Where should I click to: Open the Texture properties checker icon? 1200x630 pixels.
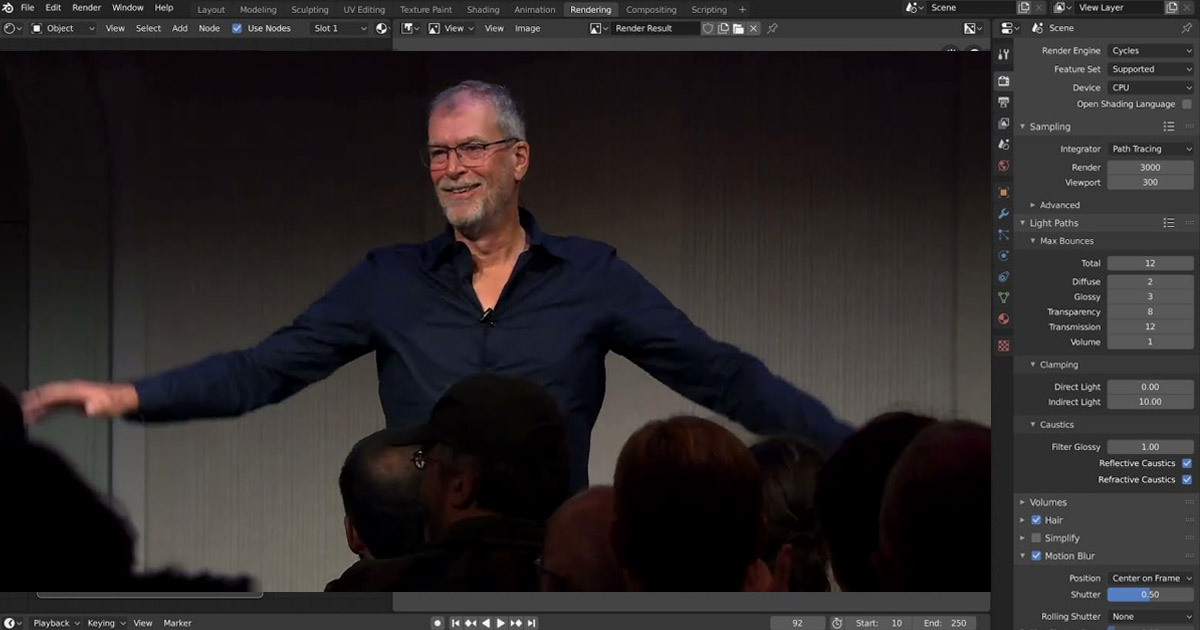pyautogui.click(x=1004, y=345)
